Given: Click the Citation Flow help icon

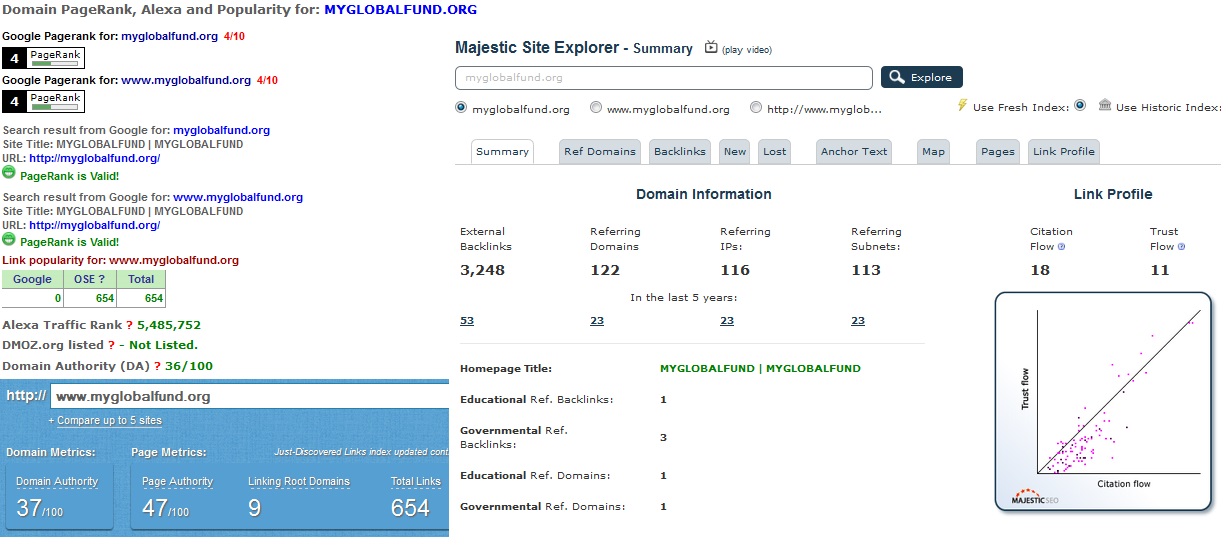Looking at the screenshot, I should click(x=1061, y=246).
